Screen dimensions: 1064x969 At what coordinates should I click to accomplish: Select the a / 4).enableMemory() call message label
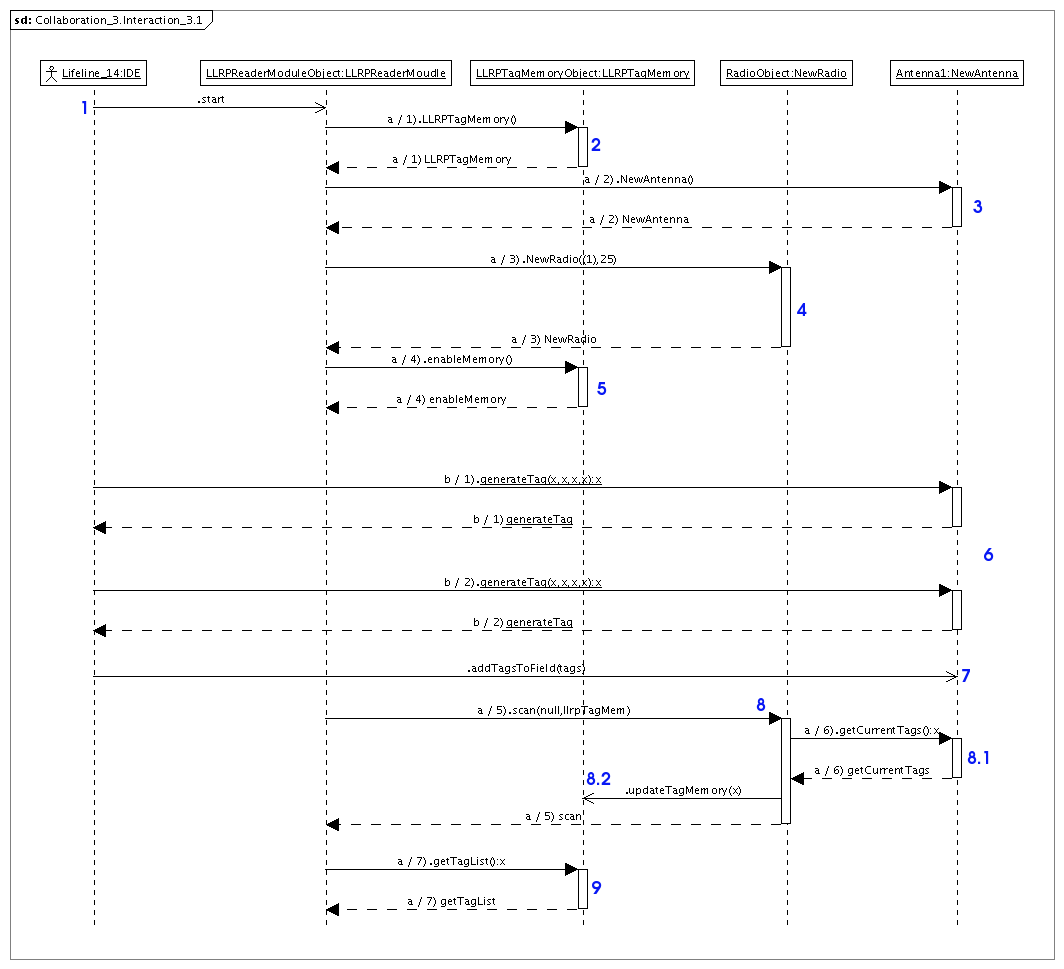pos(451,359)
